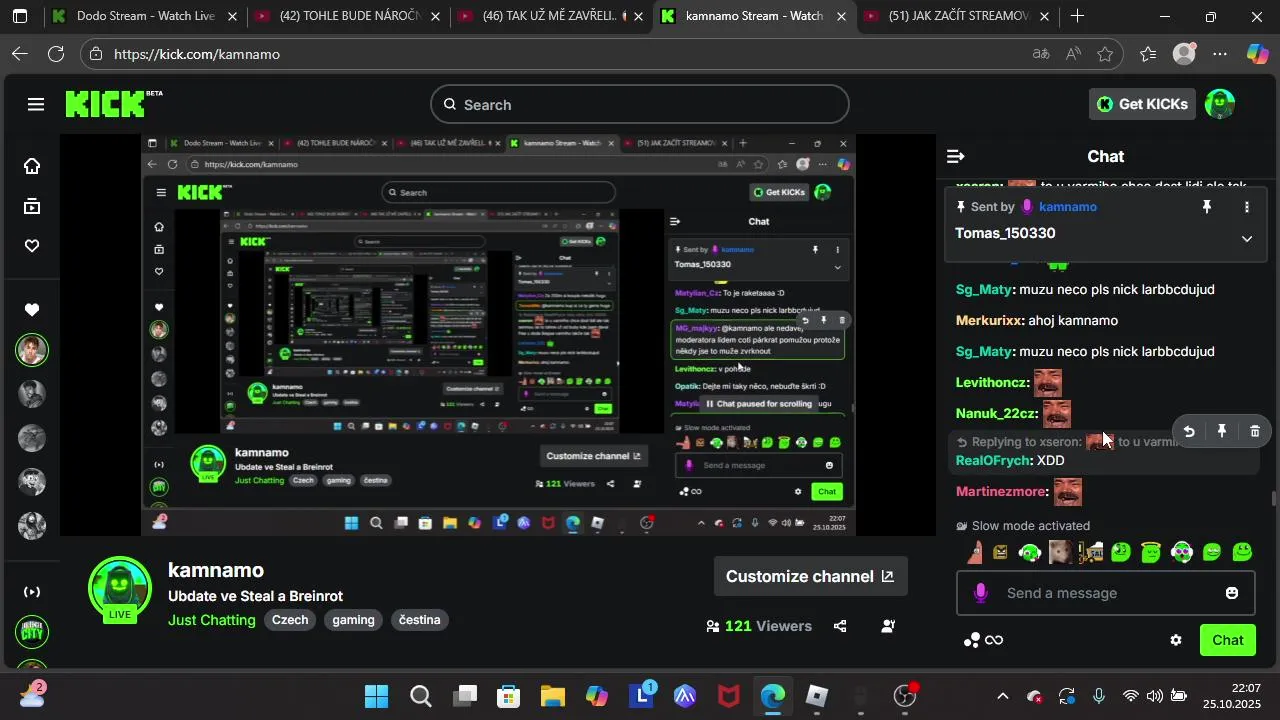1280x720 pixels.
Task: Click the Search field on Kick
Action: click(640, 104)
